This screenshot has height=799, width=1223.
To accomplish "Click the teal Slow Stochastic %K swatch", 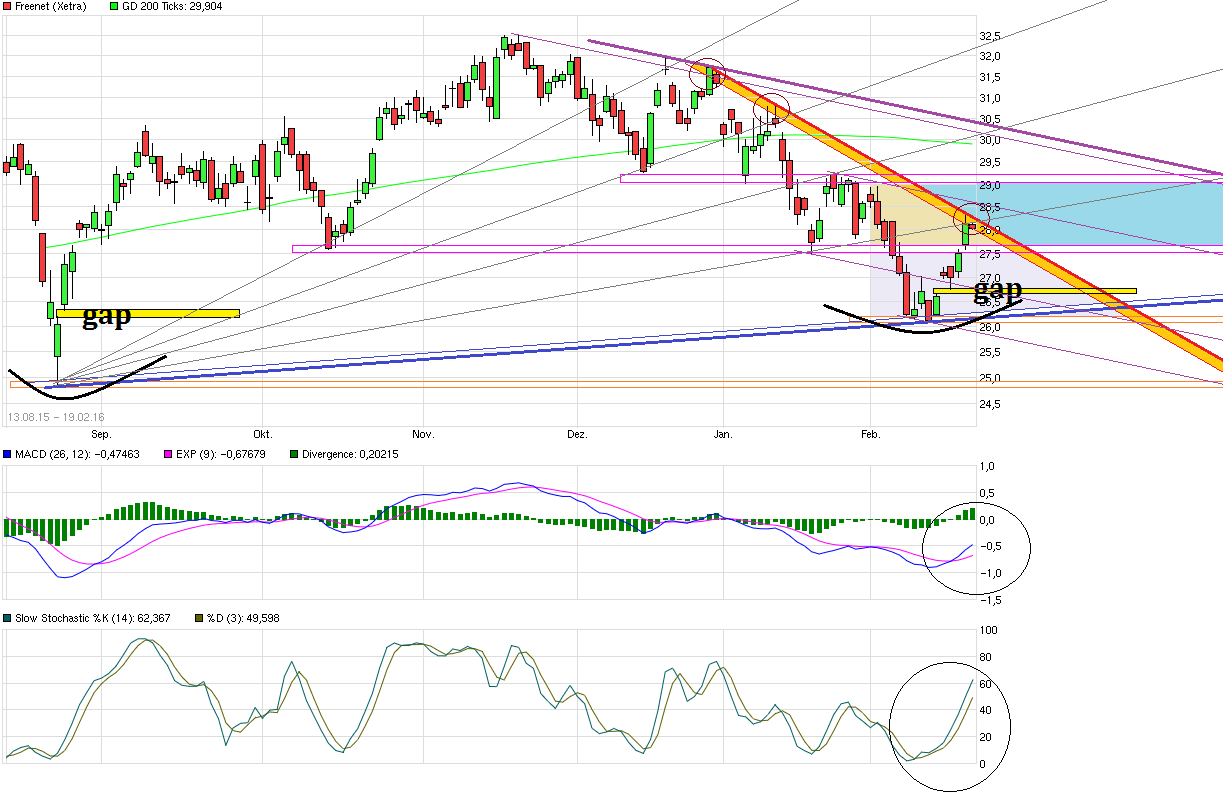I will click(8, 618).
